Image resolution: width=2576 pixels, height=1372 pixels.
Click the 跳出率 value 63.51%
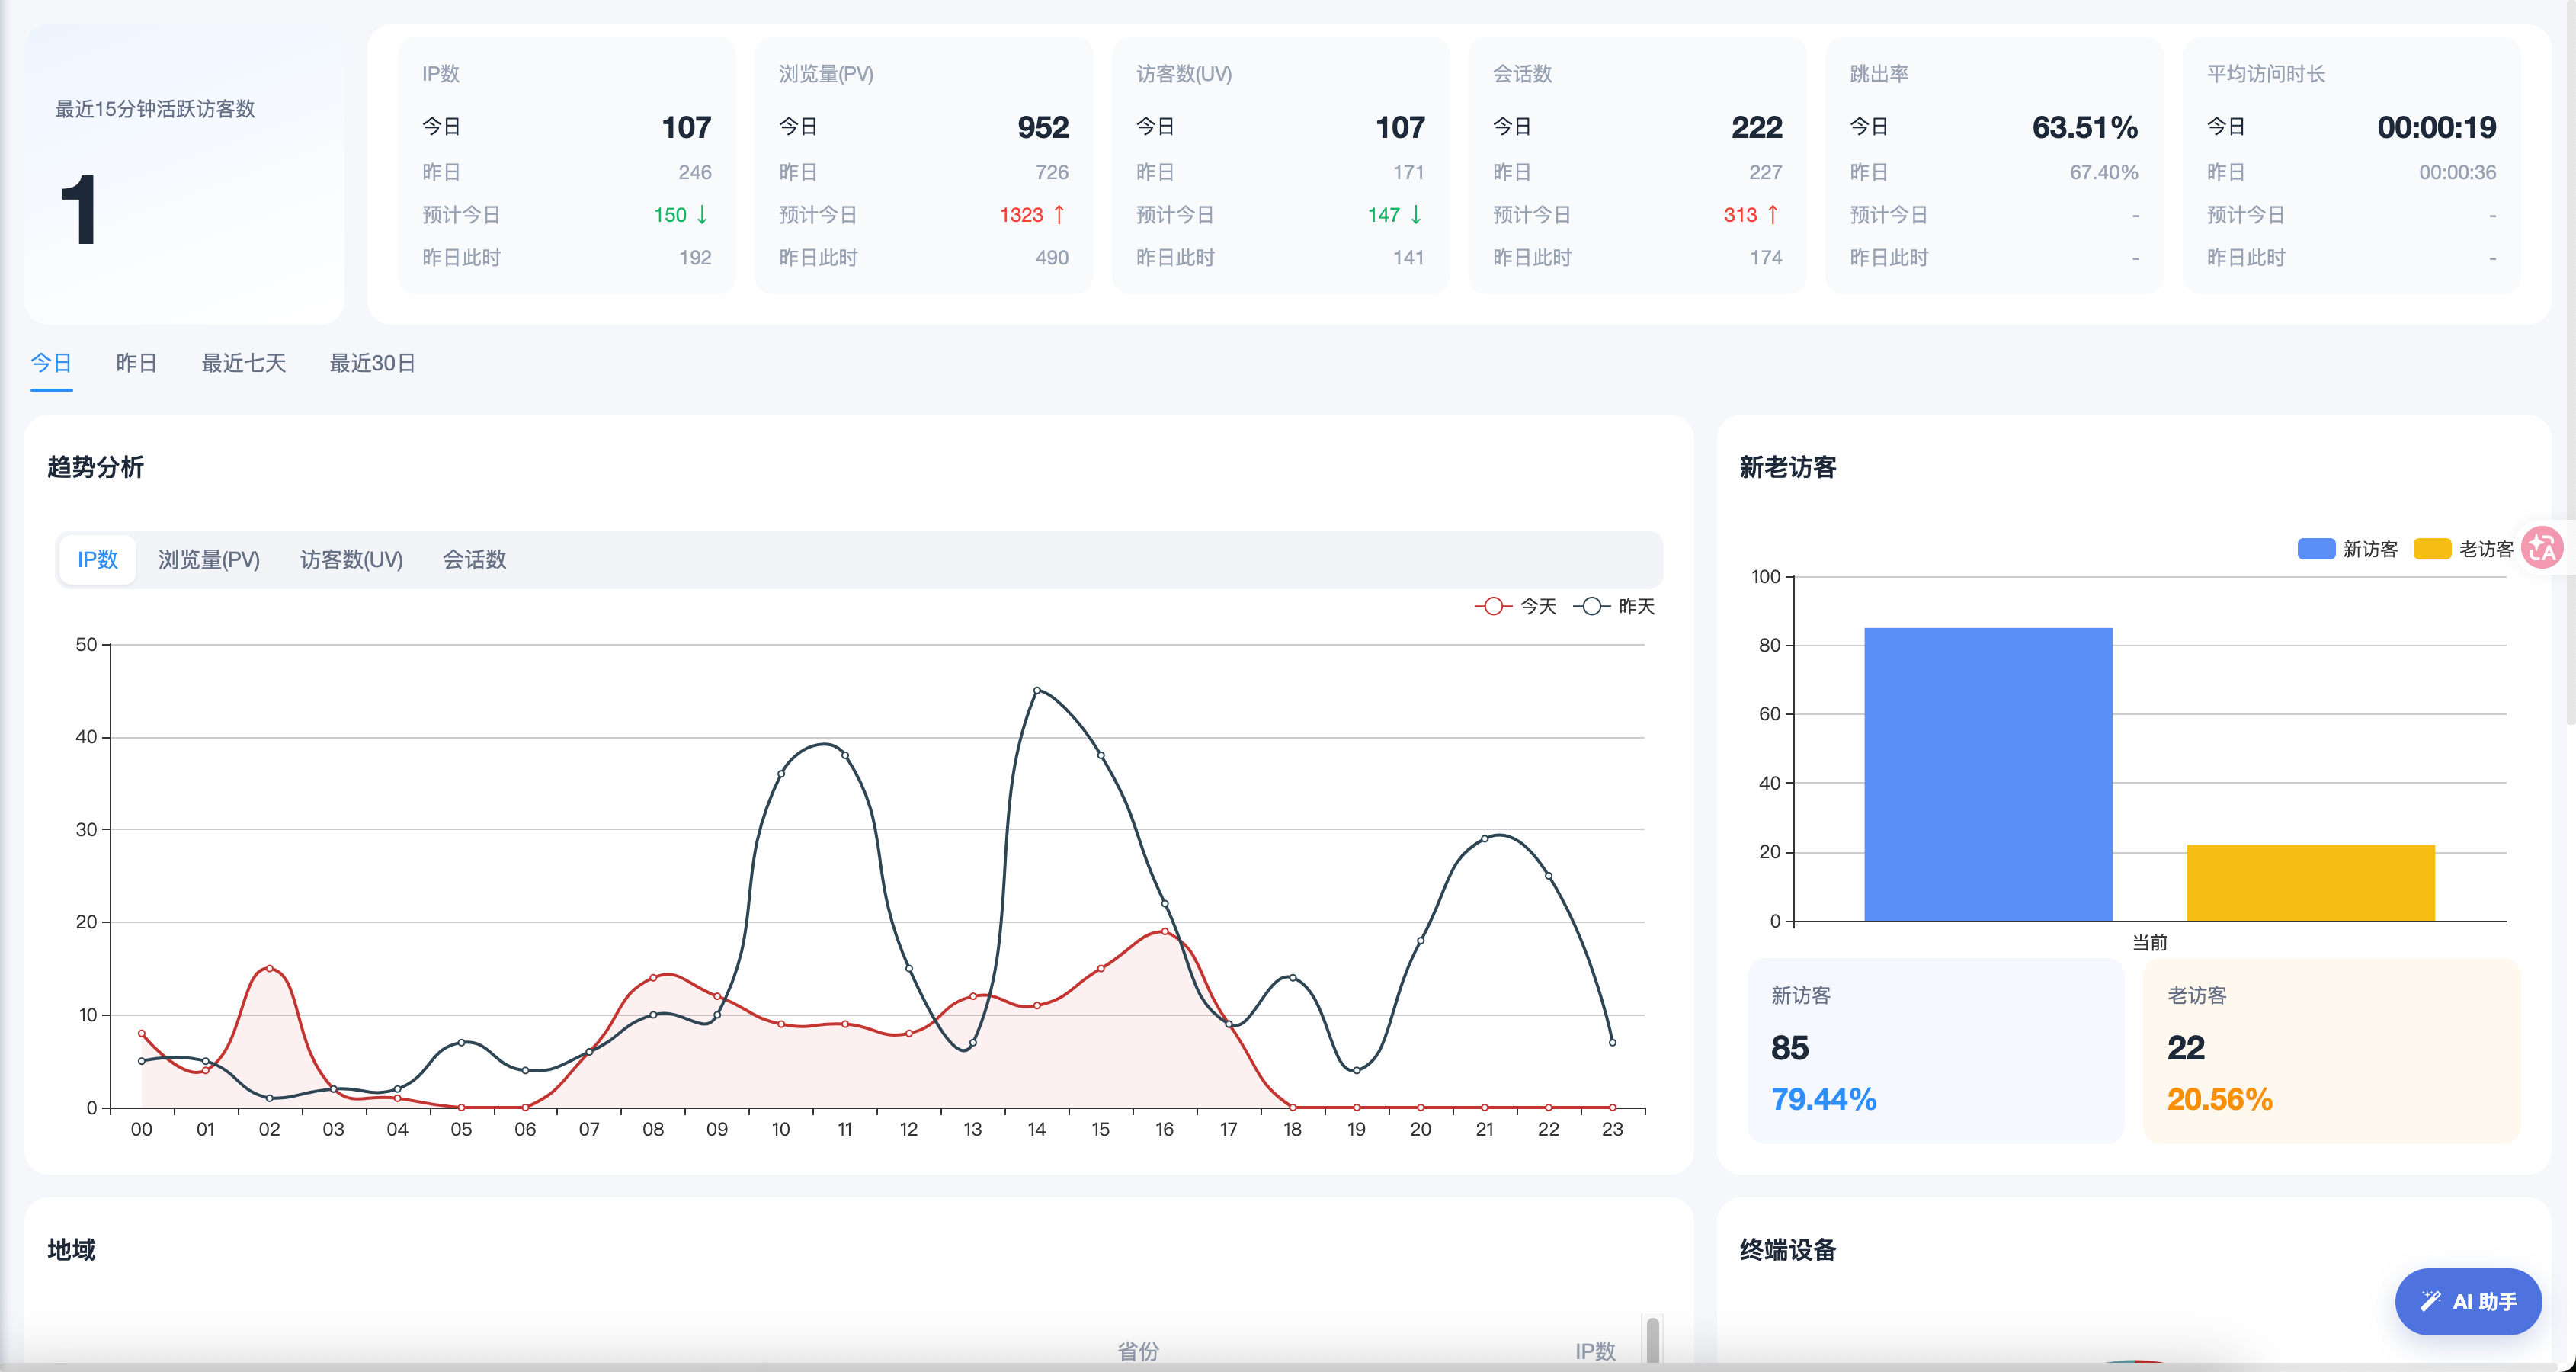click(2085, 127)
